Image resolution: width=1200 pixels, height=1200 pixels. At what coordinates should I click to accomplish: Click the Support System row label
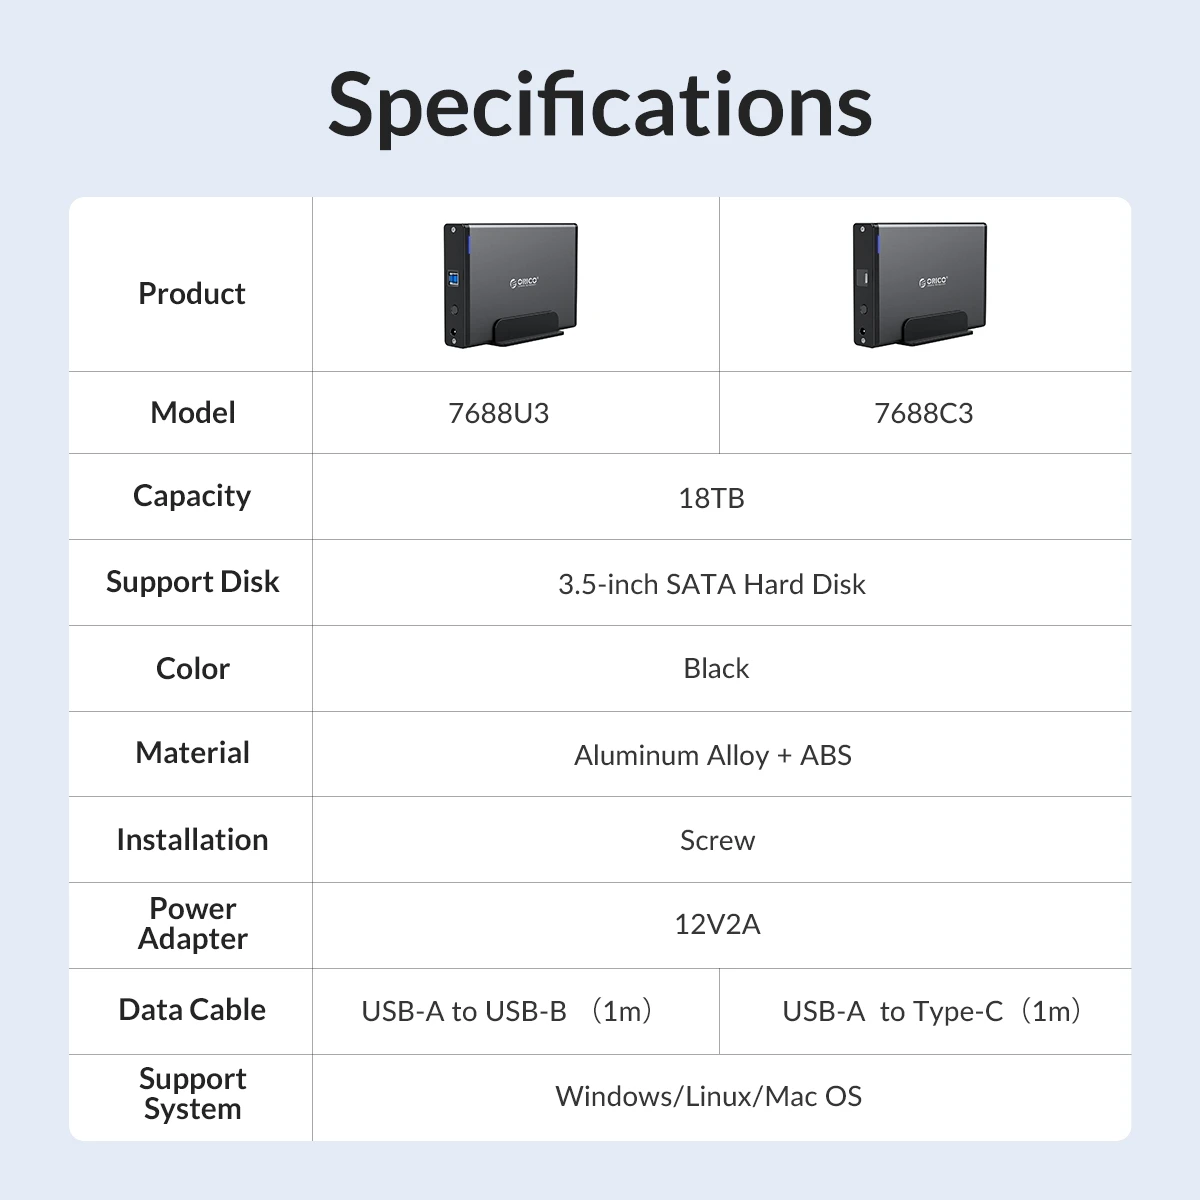(x=192, y=1093)
